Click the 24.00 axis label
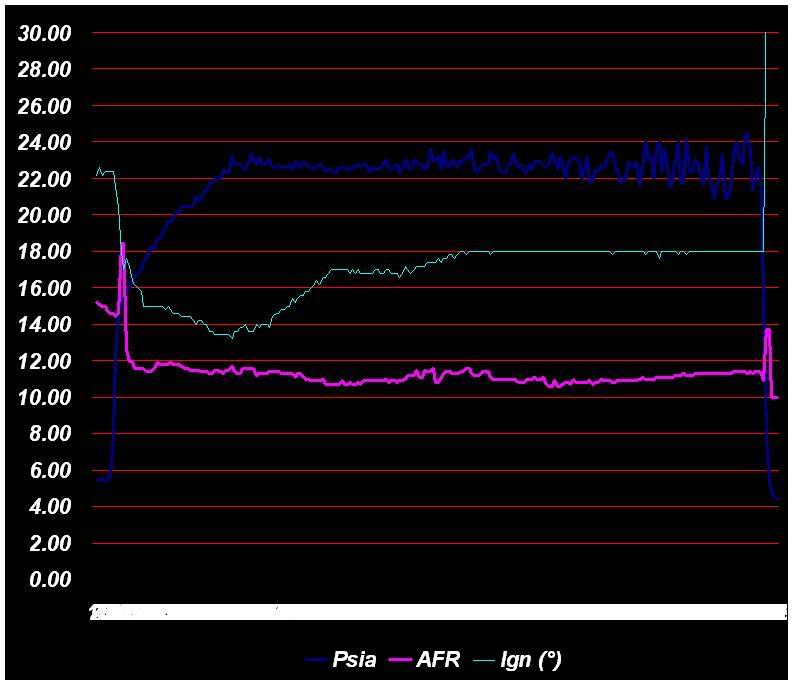793x684 pixels. point(45,143)
